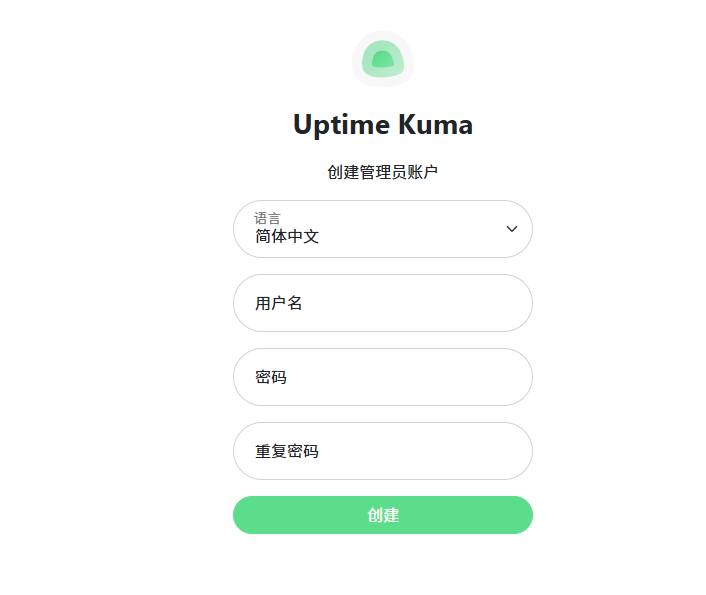Click the 创建管理员账户 subtitle text

click(x=383, y=172)
